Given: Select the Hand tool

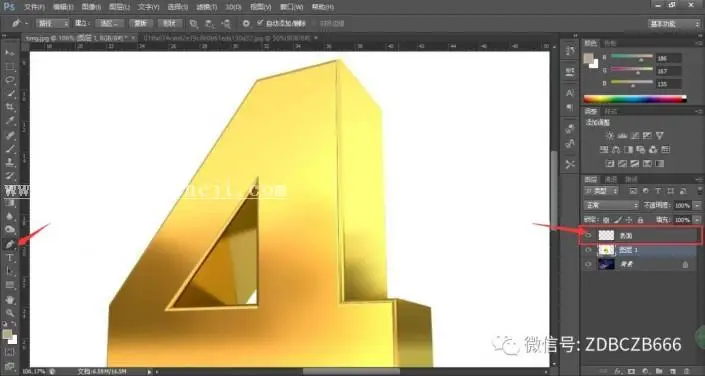Looking at the screenshot, I should tap(10, 300).
